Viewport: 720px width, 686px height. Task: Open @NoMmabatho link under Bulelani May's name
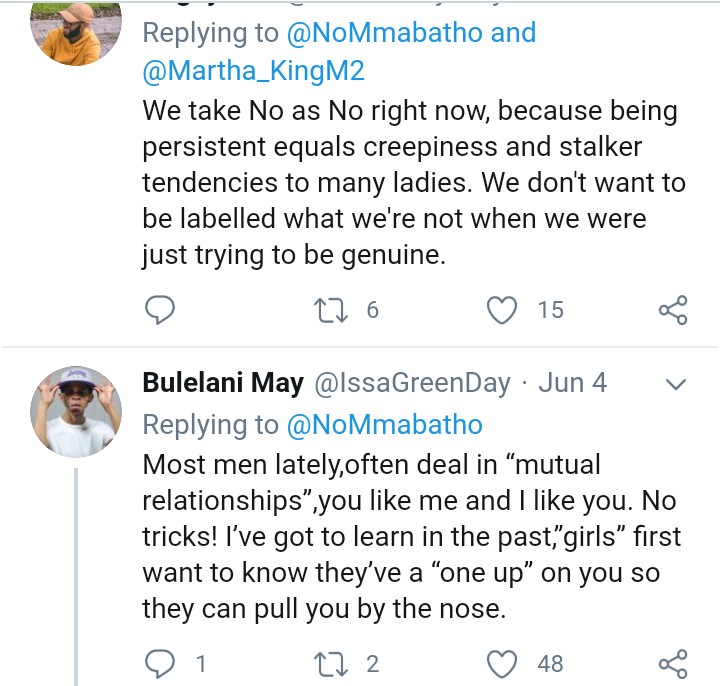pyautogui.click(x=385, y=424)
